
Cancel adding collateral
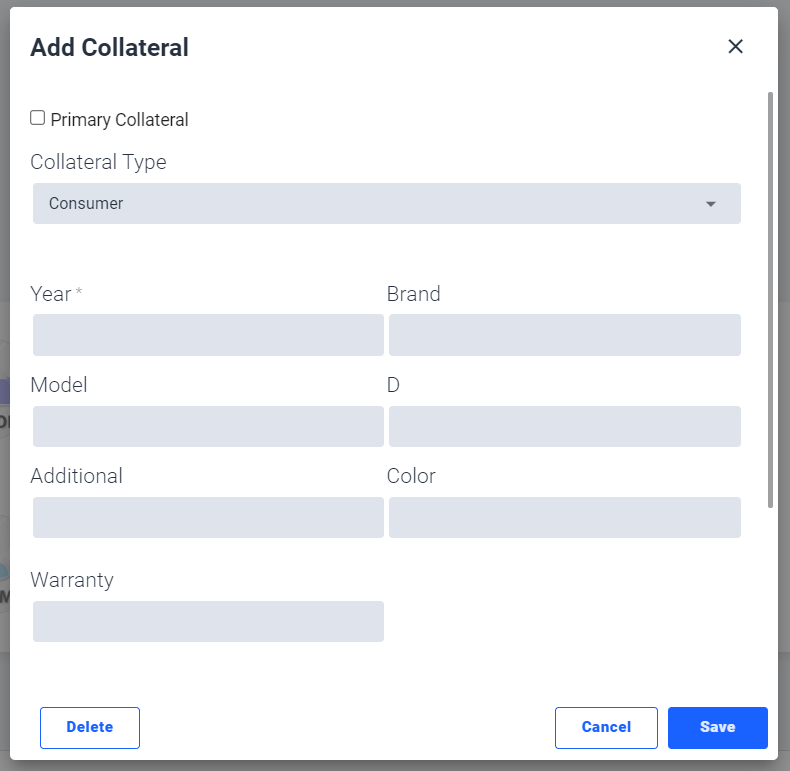coord(606,727)
